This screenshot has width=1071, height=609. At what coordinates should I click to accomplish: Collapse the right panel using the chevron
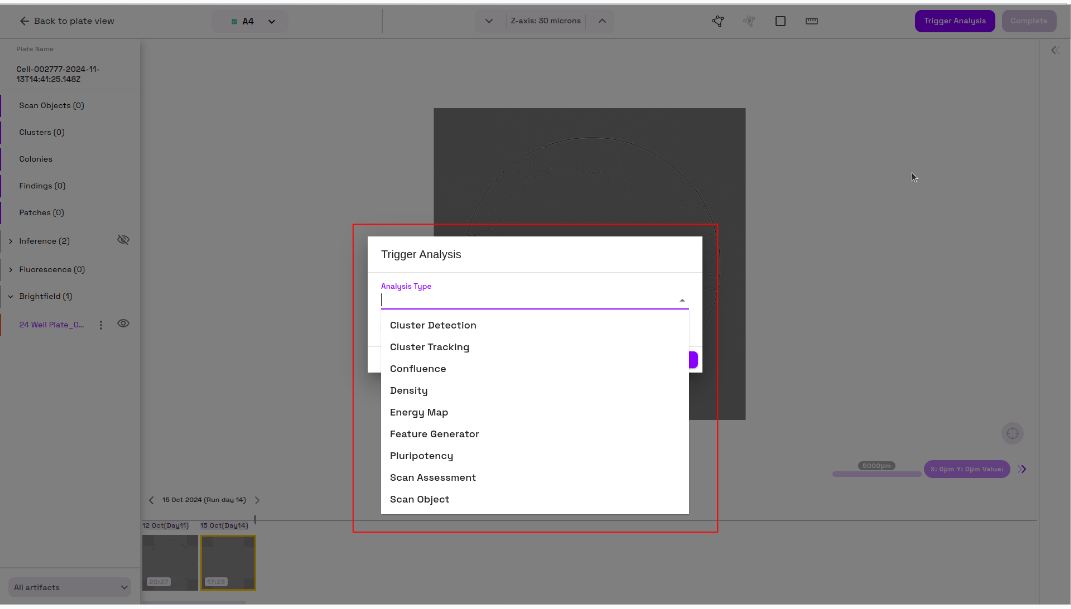(x=1054, y=49)
